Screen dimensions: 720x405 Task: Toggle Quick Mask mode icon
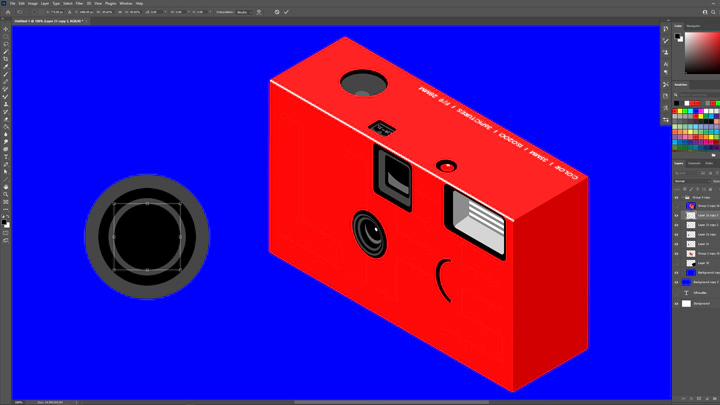[6, 233]
